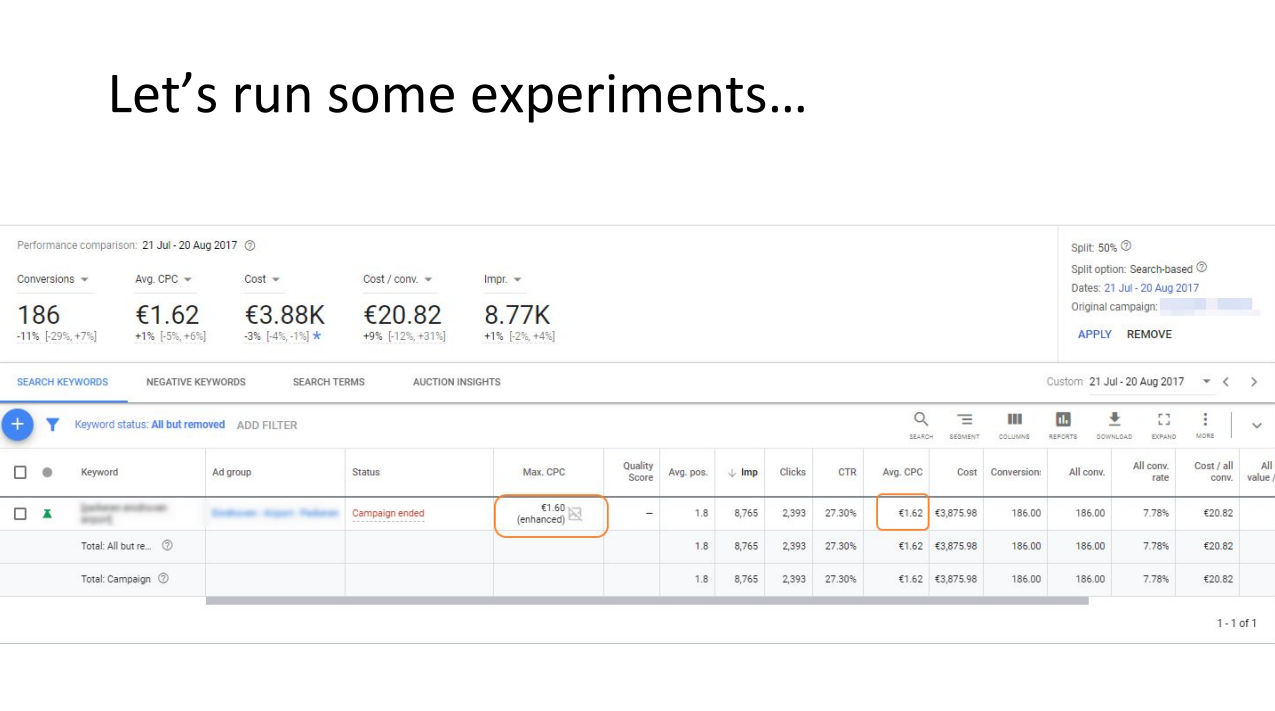Click the blue star significance marker under Cost
1275x711 pixels.
click(x=317, y=337)
